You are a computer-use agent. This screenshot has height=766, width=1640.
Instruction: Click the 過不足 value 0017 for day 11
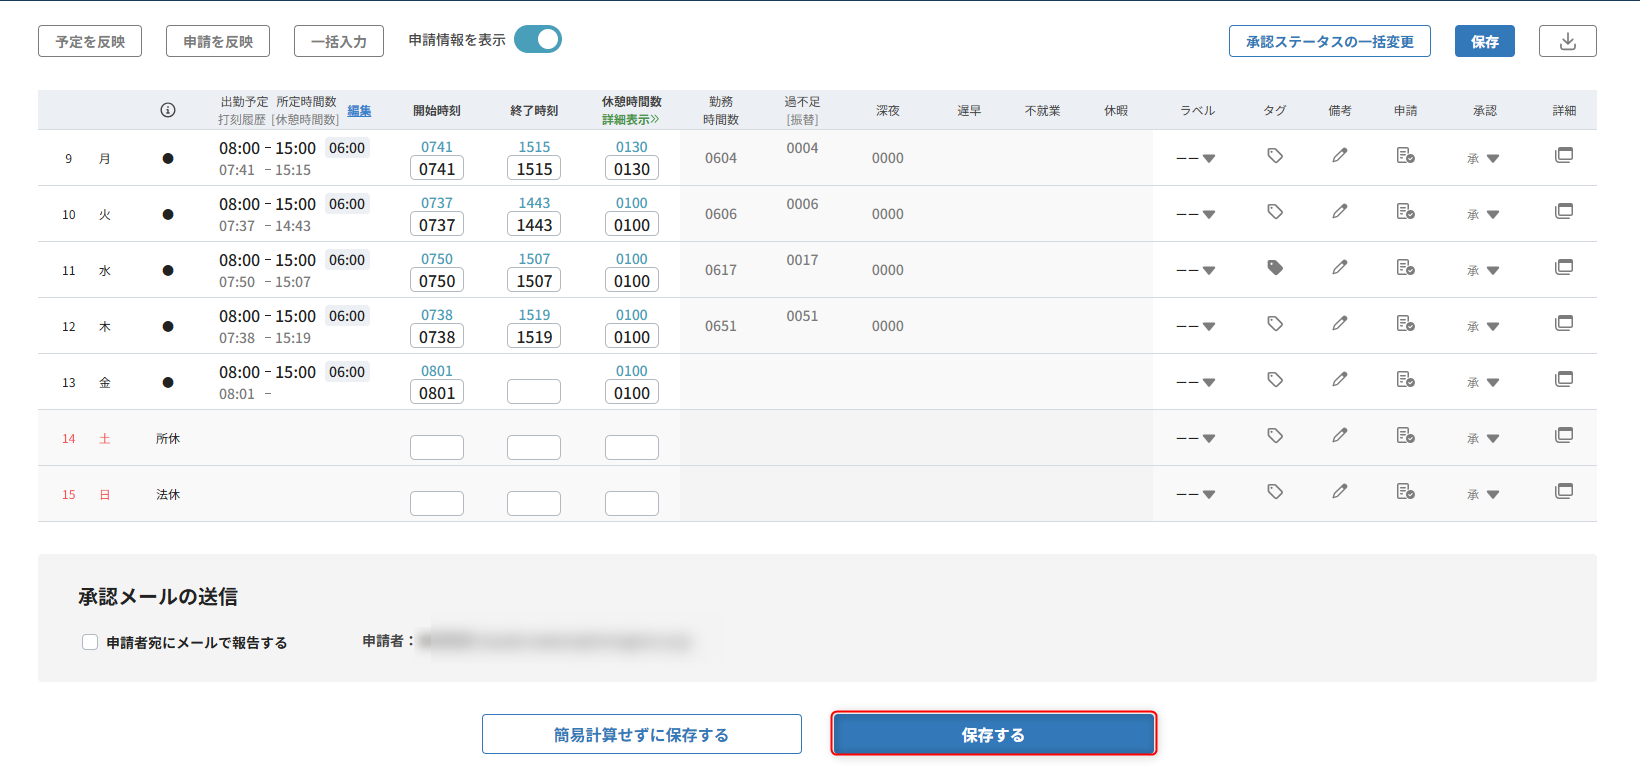click(802, 260)
